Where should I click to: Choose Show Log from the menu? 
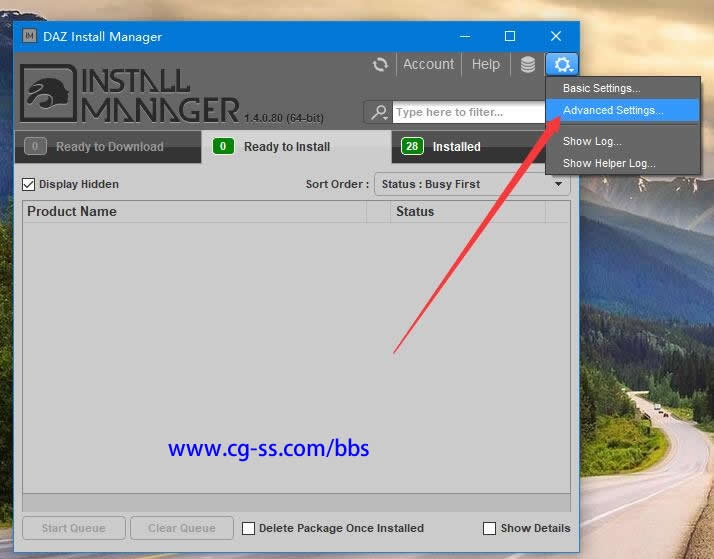[x=592, y=141]
